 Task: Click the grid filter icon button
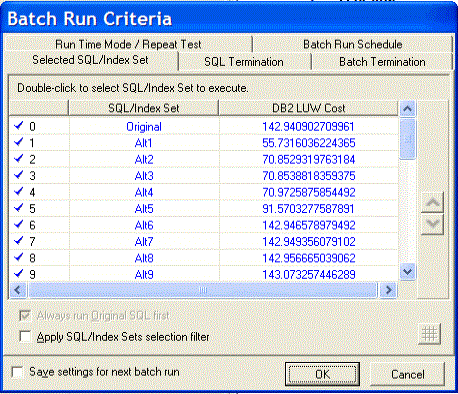point(429,334)
